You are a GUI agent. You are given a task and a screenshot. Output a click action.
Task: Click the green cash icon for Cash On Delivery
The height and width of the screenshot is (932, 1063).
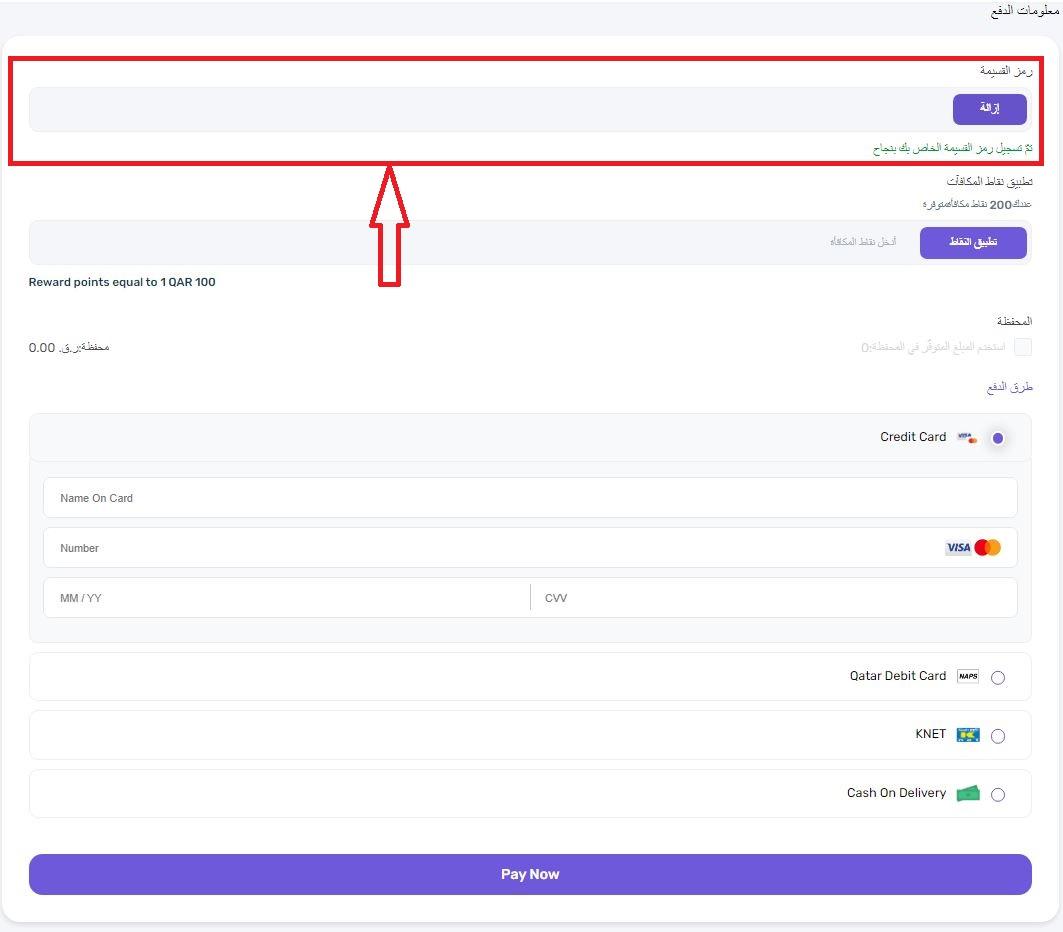click(x=968, y=793)
